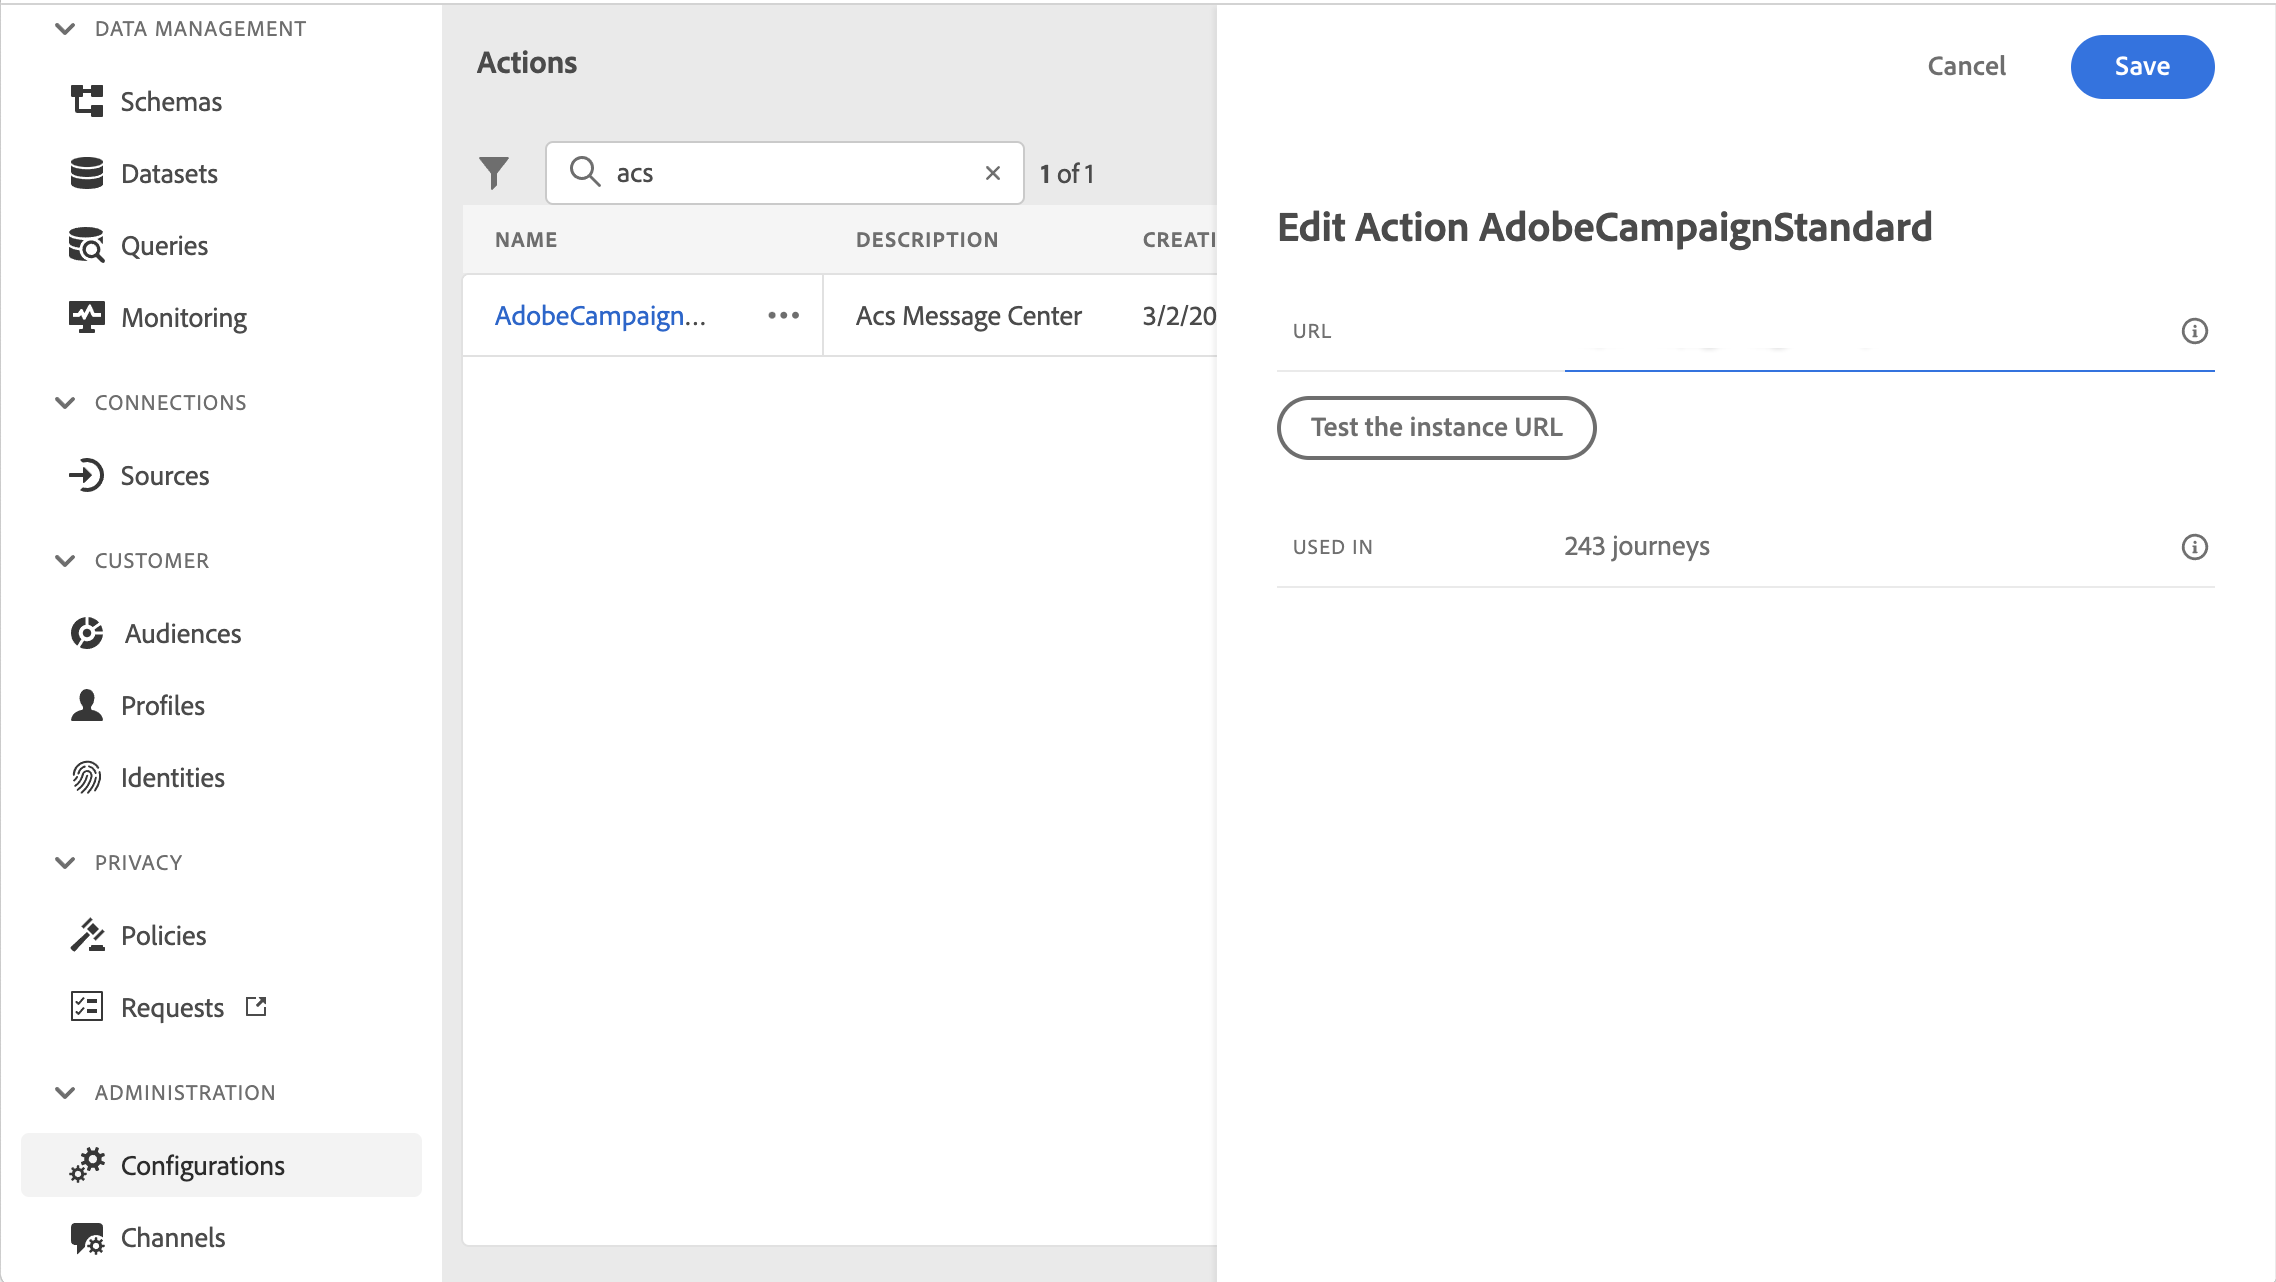The width and height of the screenshot is (2276, 1282).
Task: Click the Save button
Action: click(2141, 67)
